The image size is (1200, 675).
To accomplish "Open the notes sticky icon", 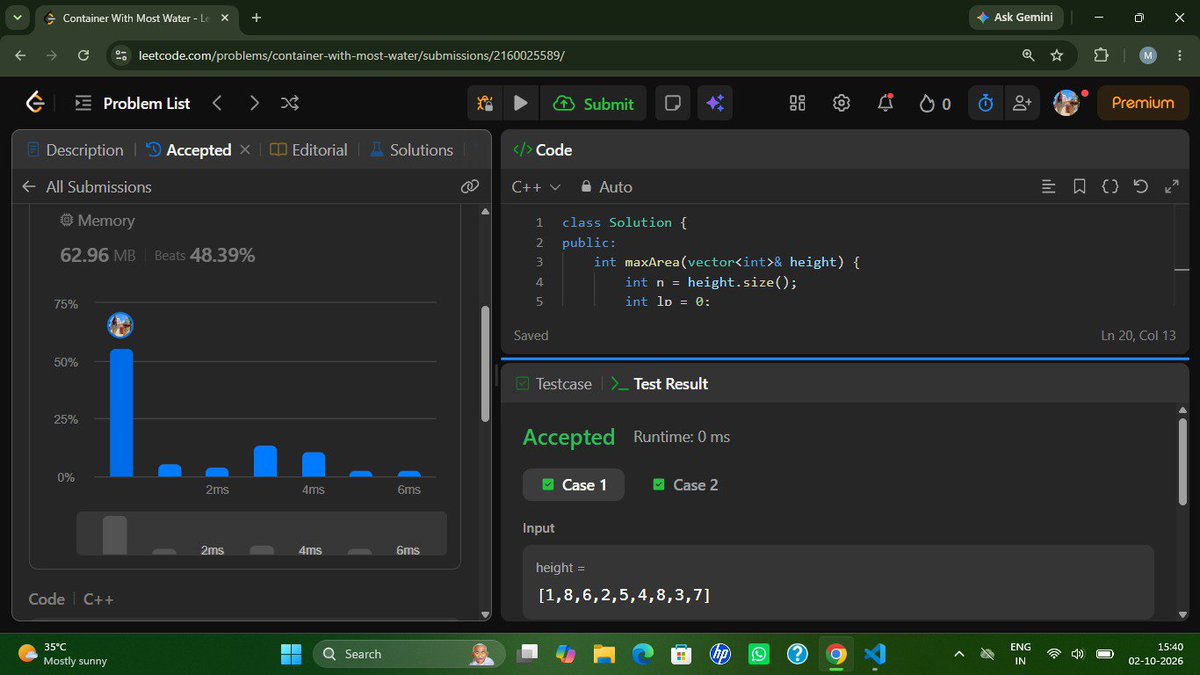I will tap(673, 103).
